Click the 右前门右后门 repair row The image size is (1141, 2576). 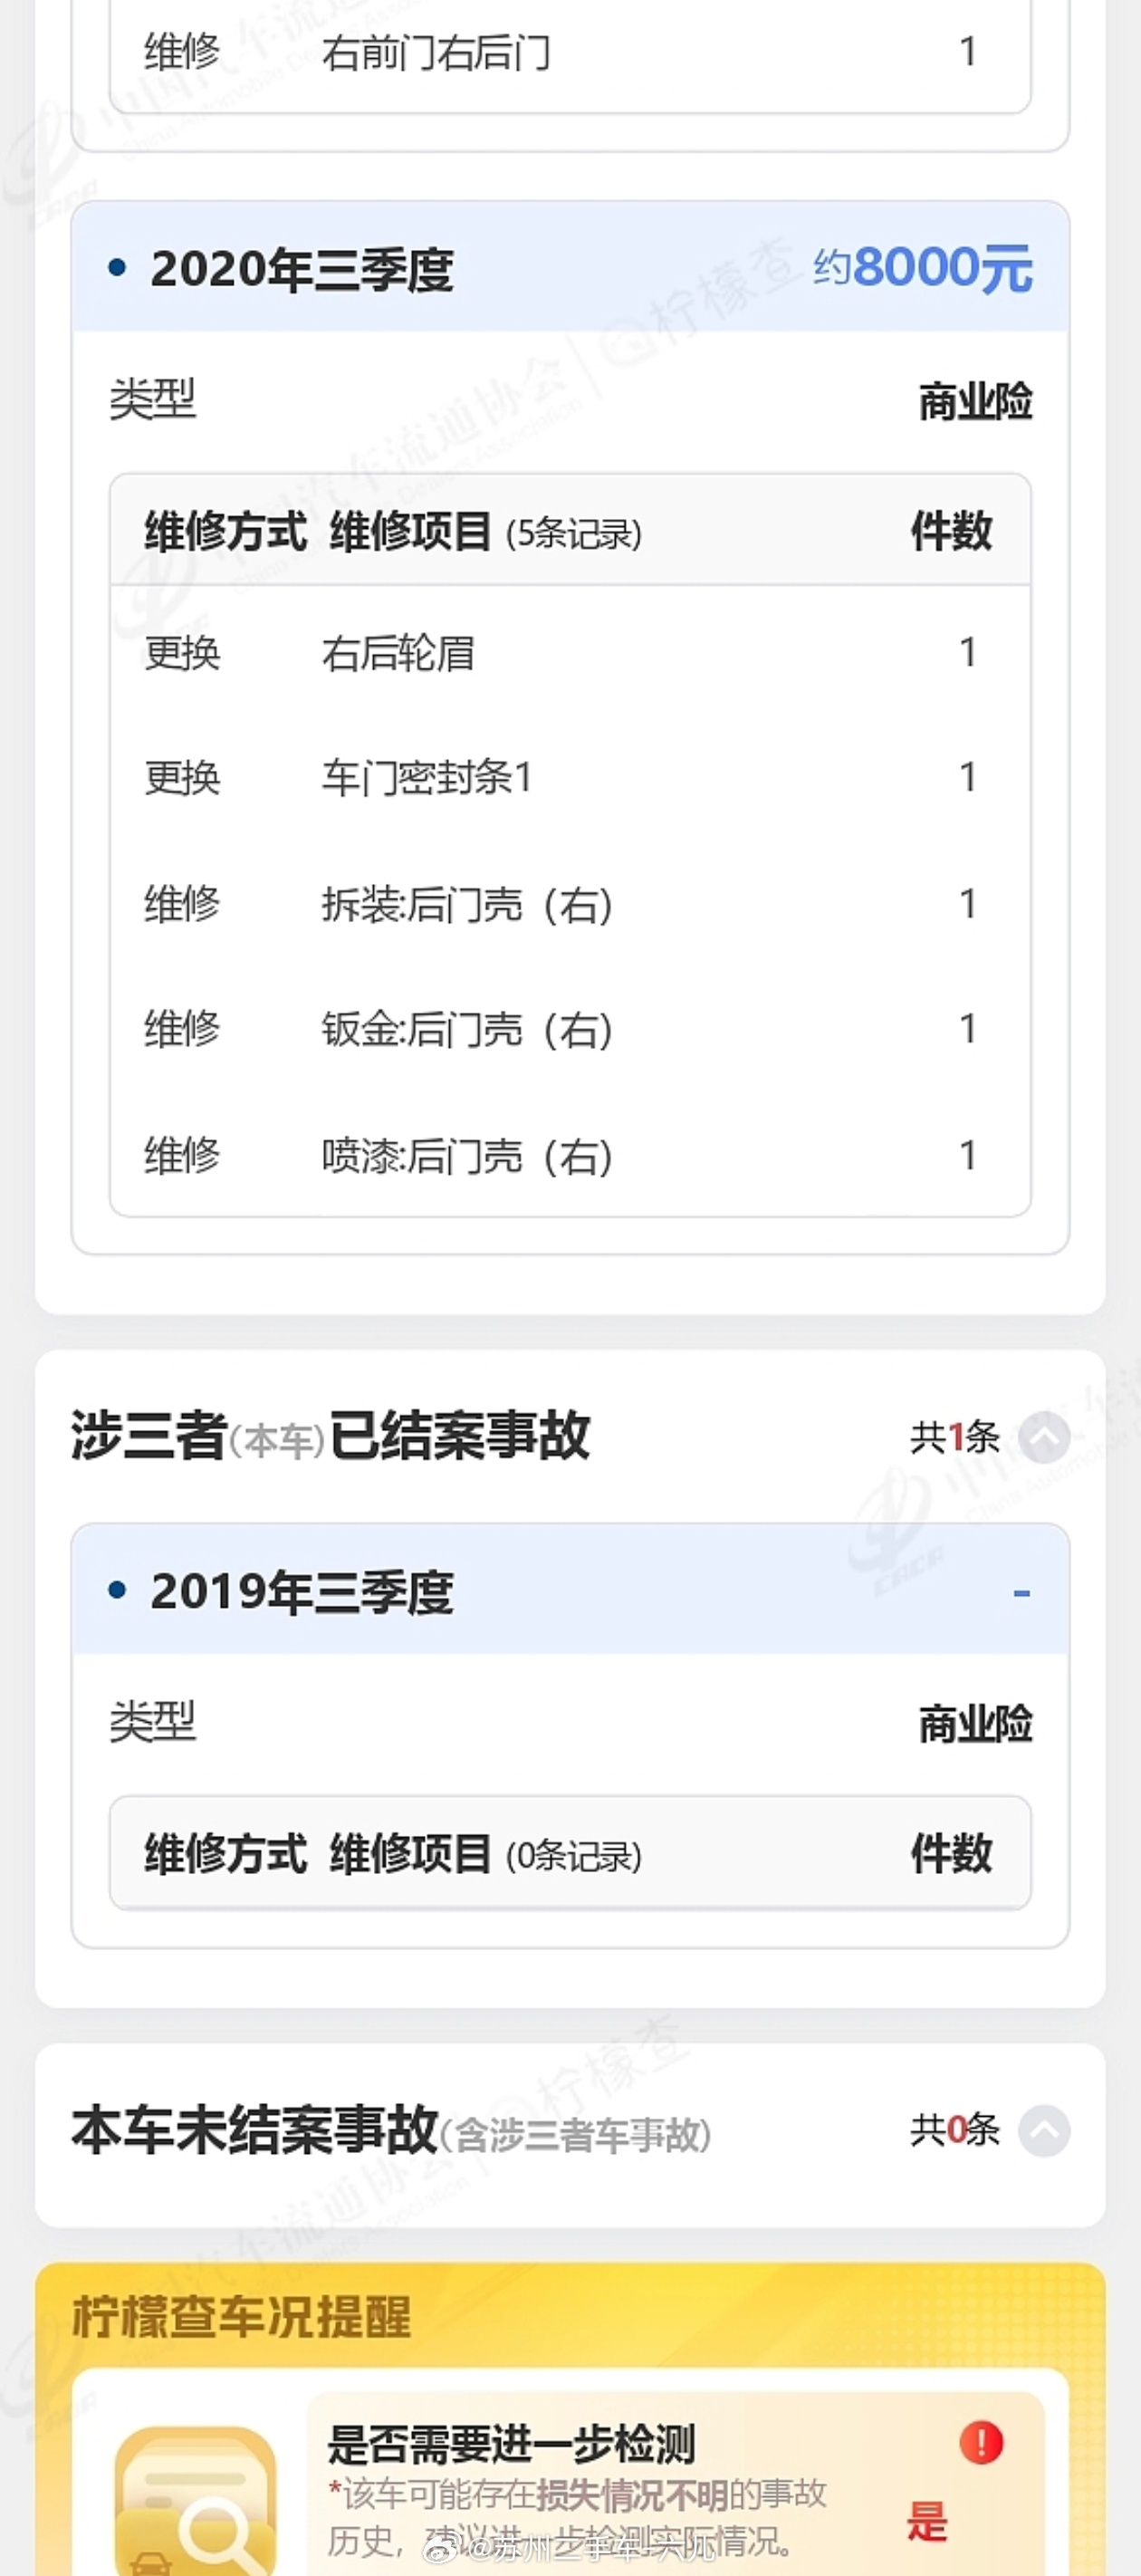click(x=570, y=52)
